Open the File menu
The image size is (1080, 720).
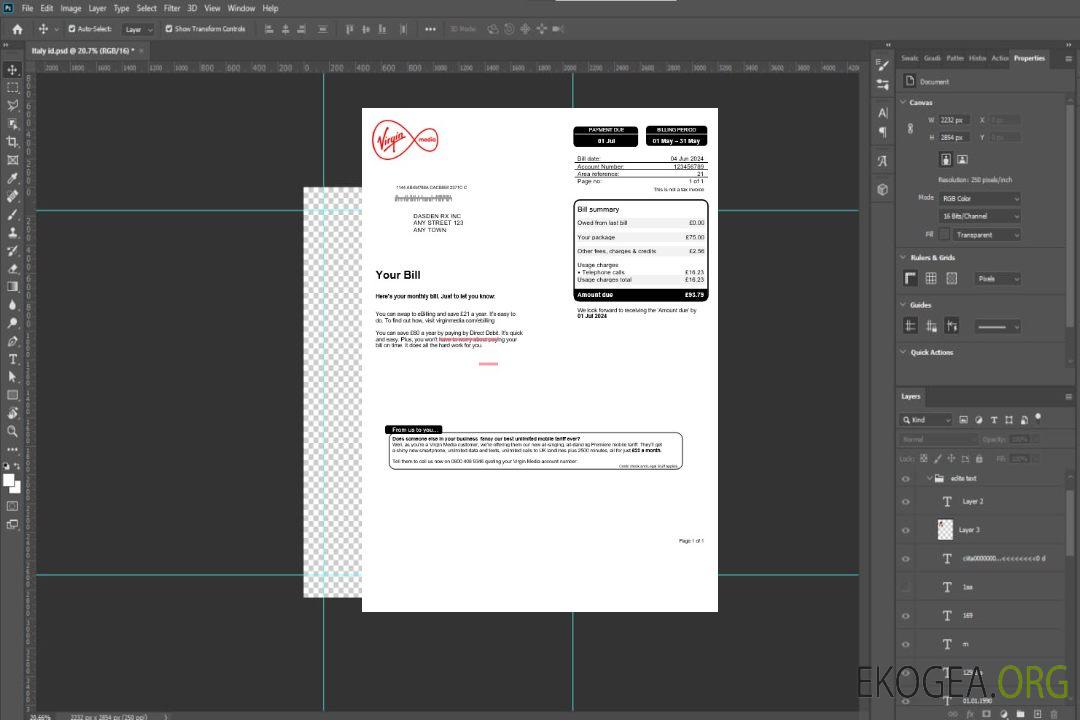pos(28,8)
